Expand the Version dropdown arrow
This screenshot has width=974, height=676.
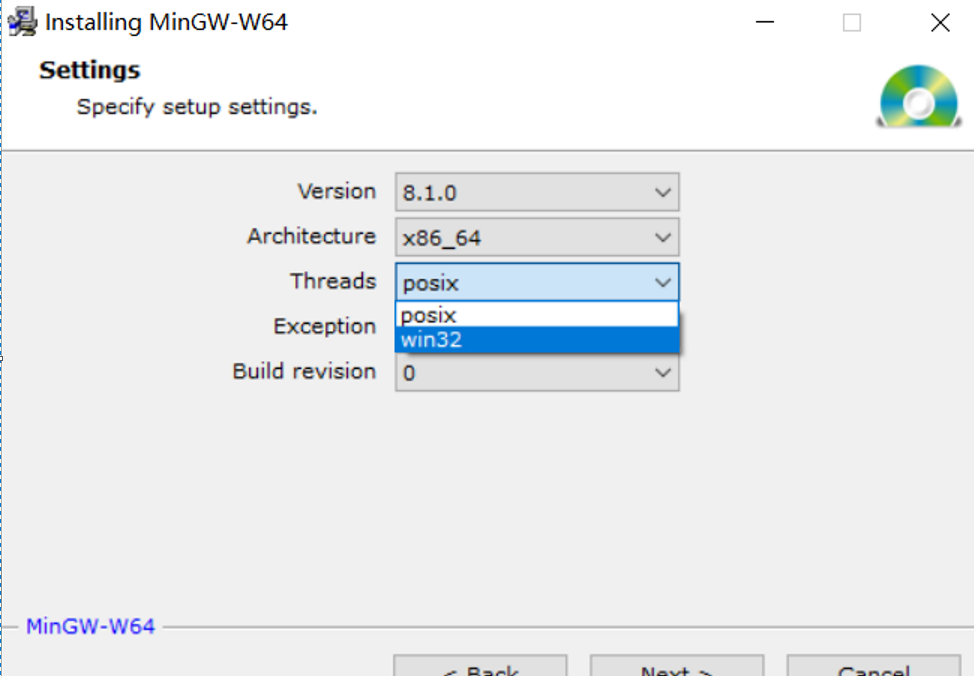[662, 192]
